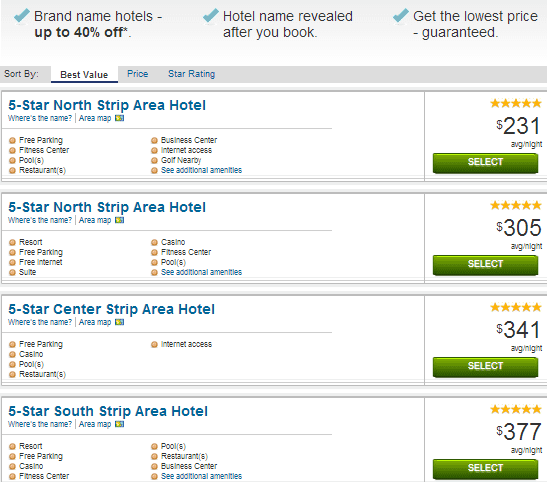Viewport: 547px width, 482px height.
Task: Select the $341 Center Strip hotel
Action: coord(485,367)
